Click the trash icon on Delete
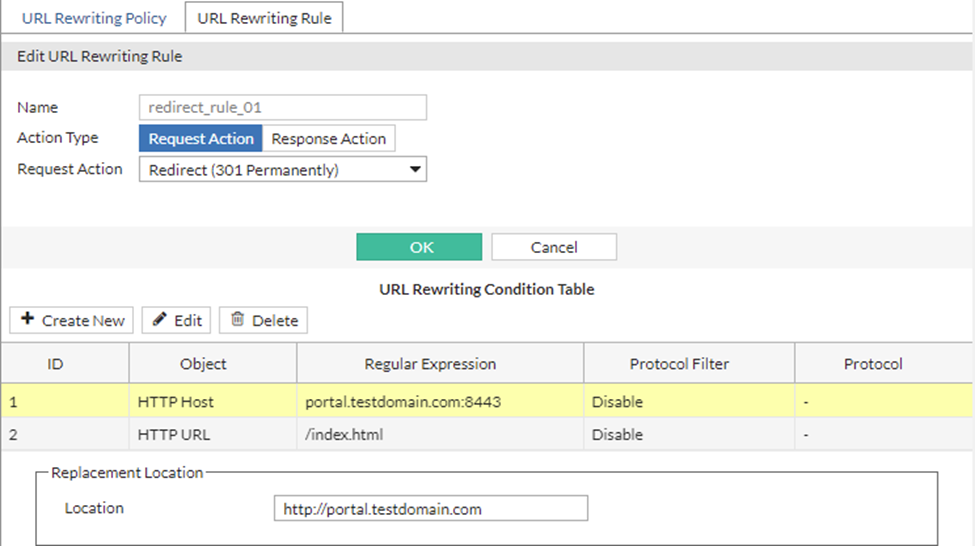The width and height of the screenshot is (975, 546). coord(237,320)
